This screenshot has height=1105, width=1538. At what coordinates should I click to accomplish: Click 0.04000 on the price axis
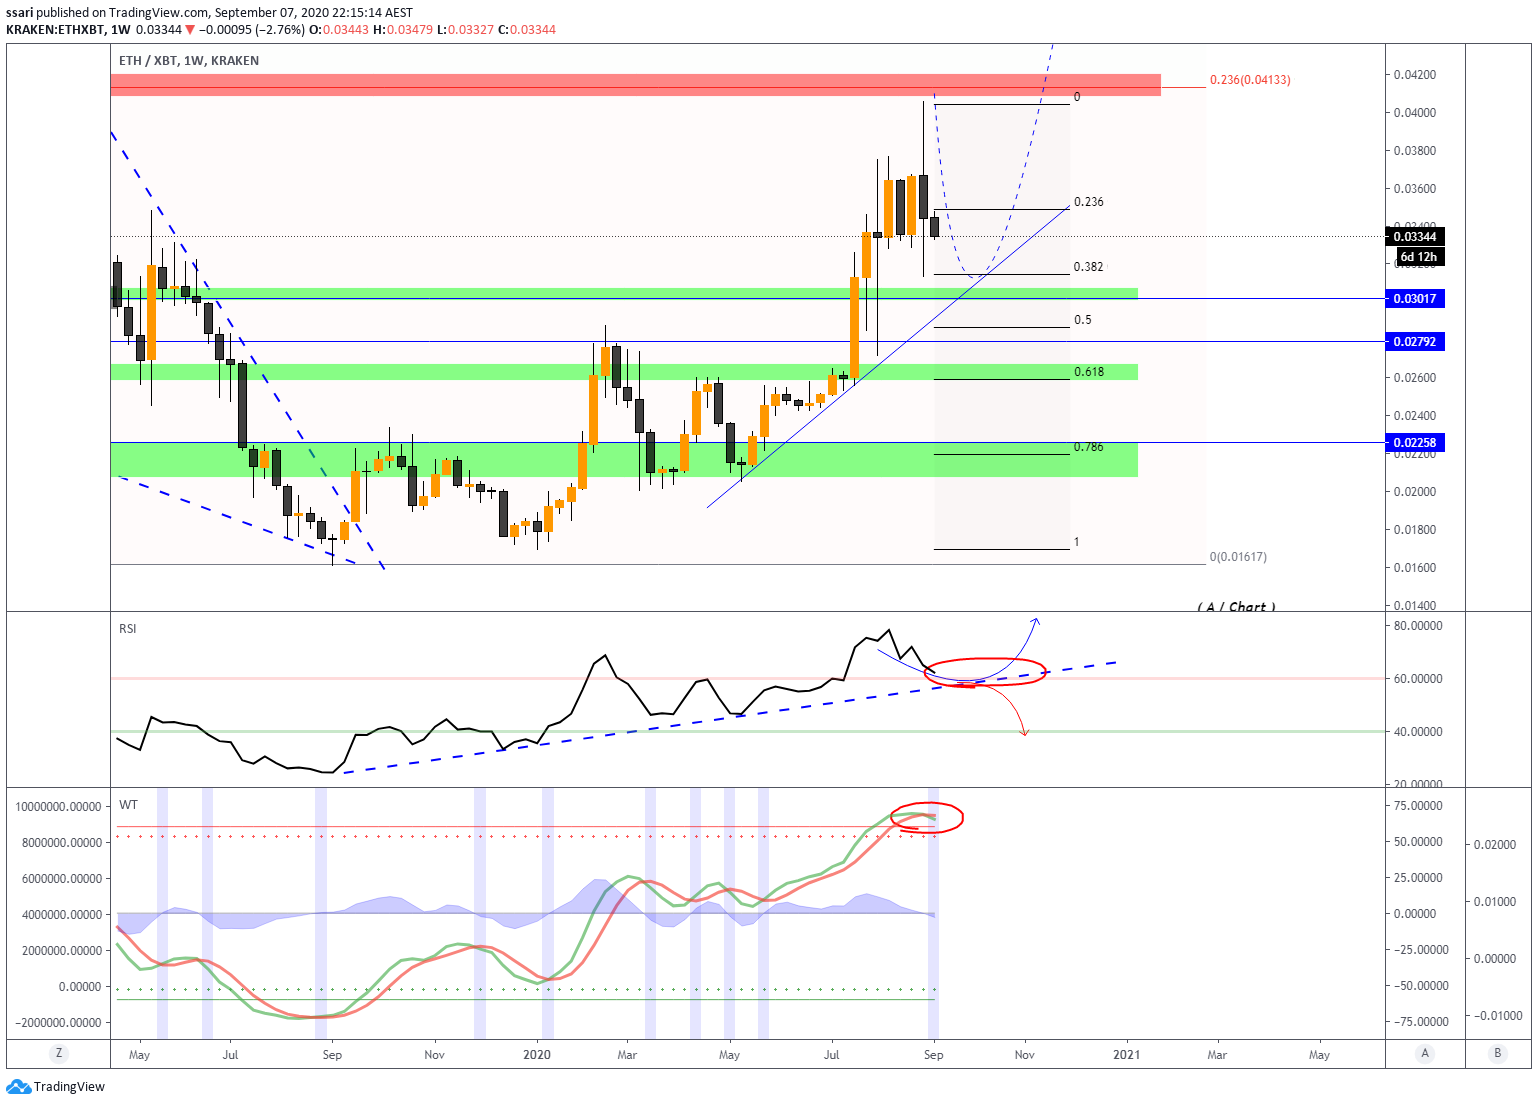[x=1415, y=113]
